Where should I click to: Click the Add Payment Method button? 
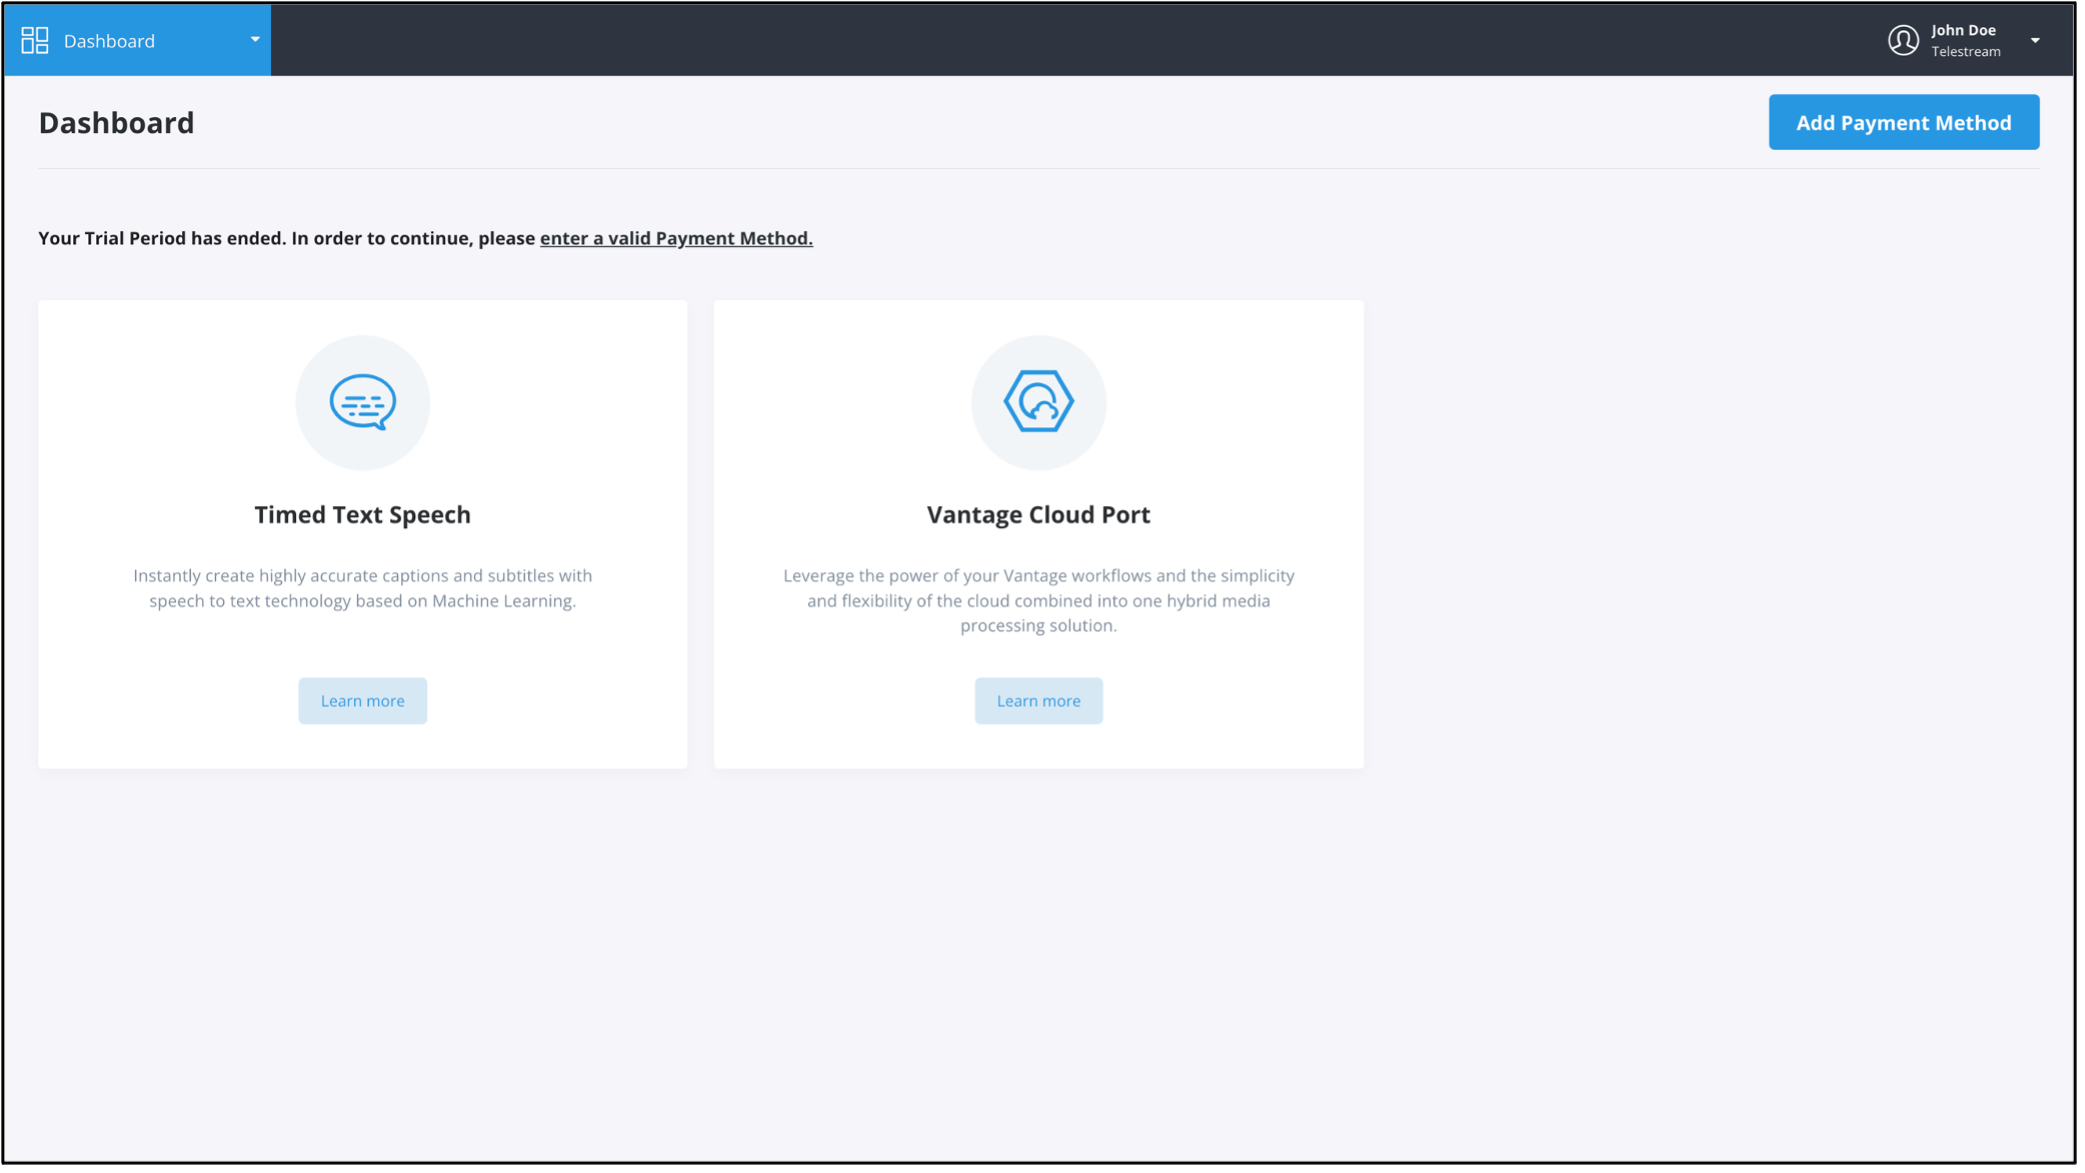tap(1903, 122)
